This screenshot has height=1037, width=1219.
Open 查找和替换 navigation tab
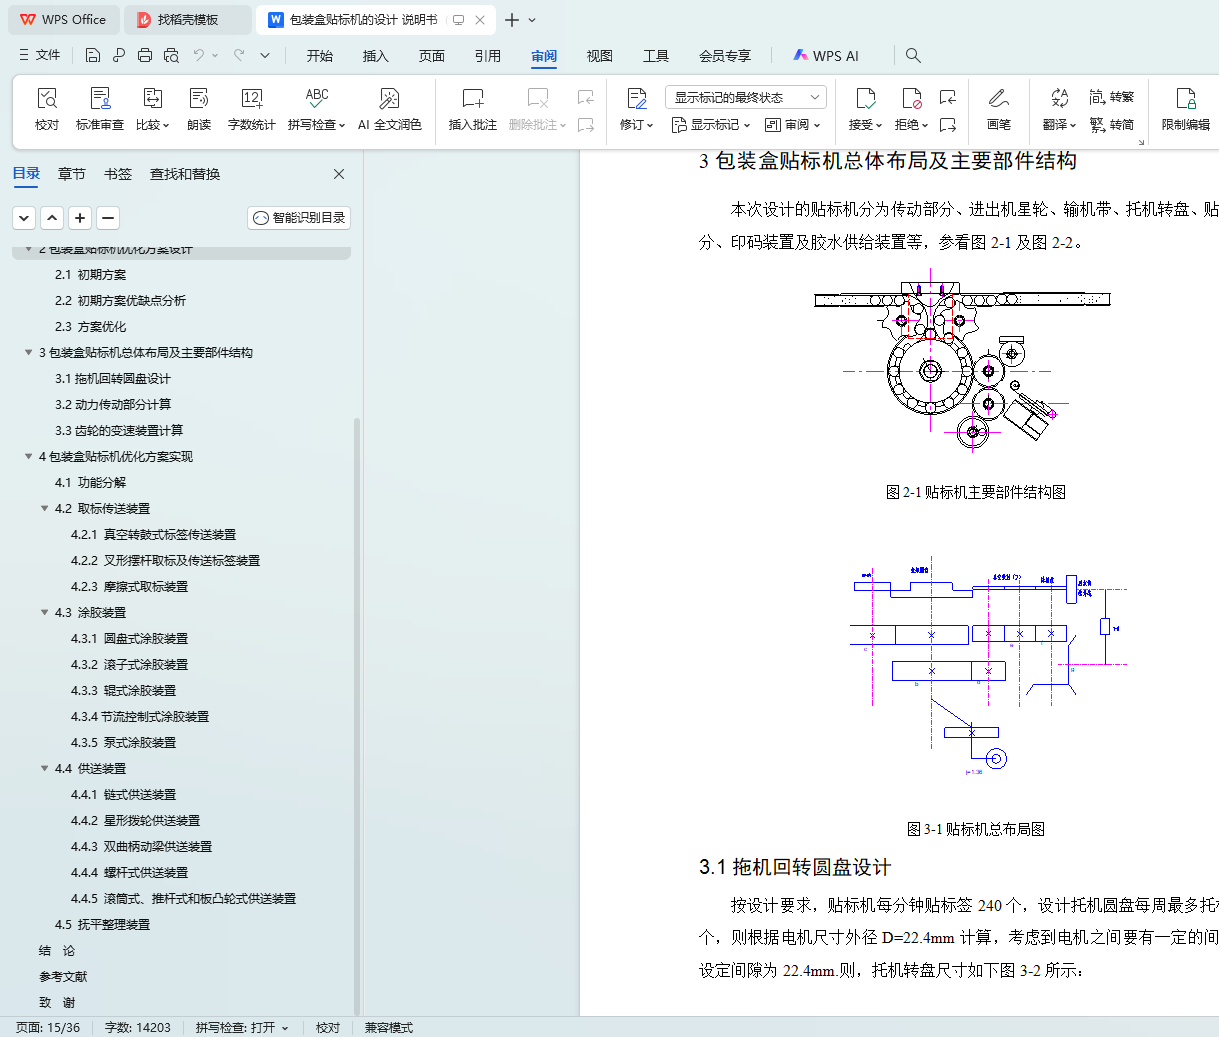(x=185, y=174)
